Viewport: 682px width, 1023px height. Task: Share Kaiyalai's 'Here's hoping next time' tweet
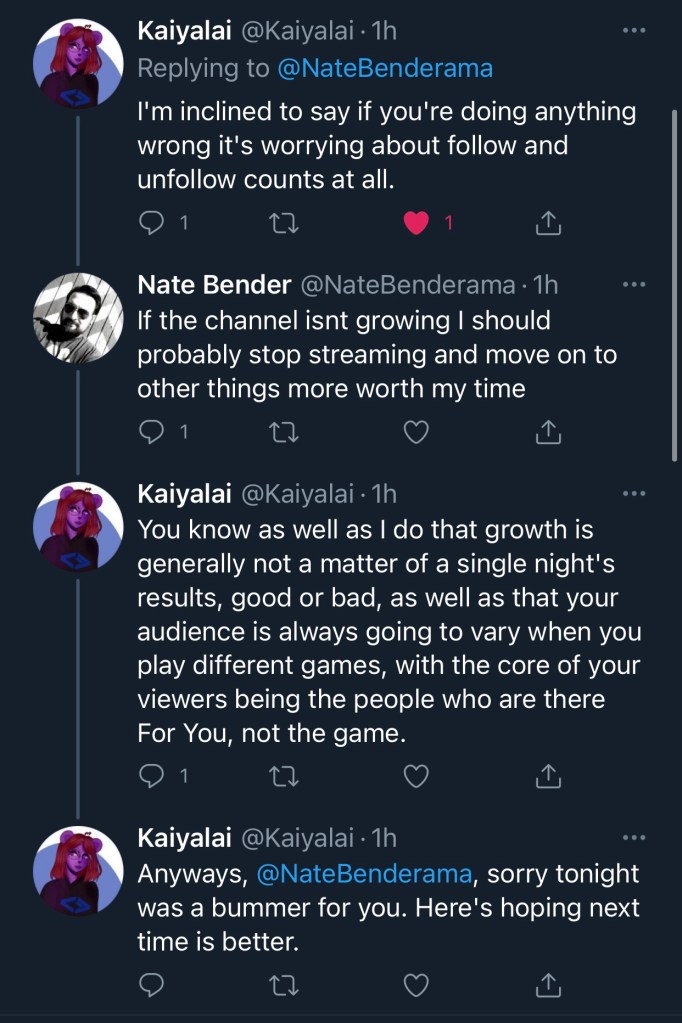[547, 985]
